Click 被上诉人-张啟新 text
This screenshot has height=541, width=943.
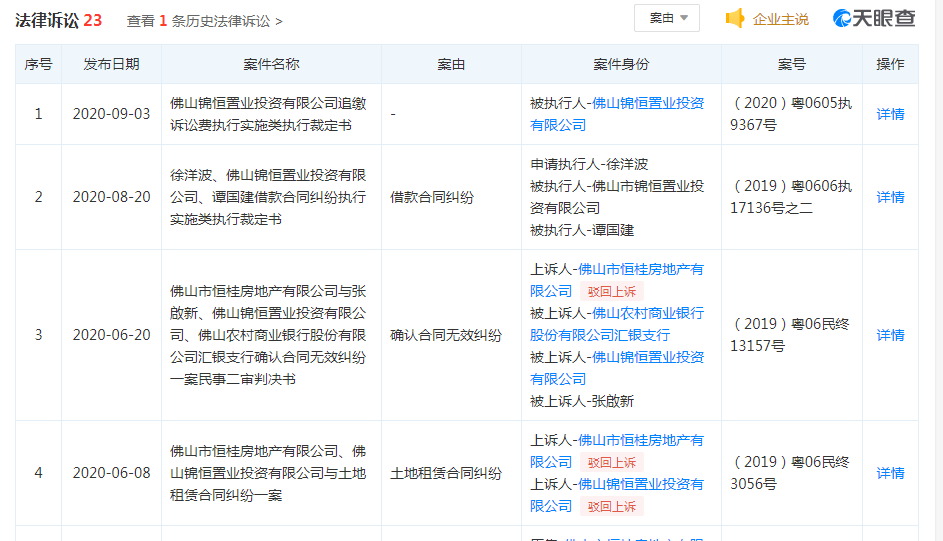(x=582, y=401)
